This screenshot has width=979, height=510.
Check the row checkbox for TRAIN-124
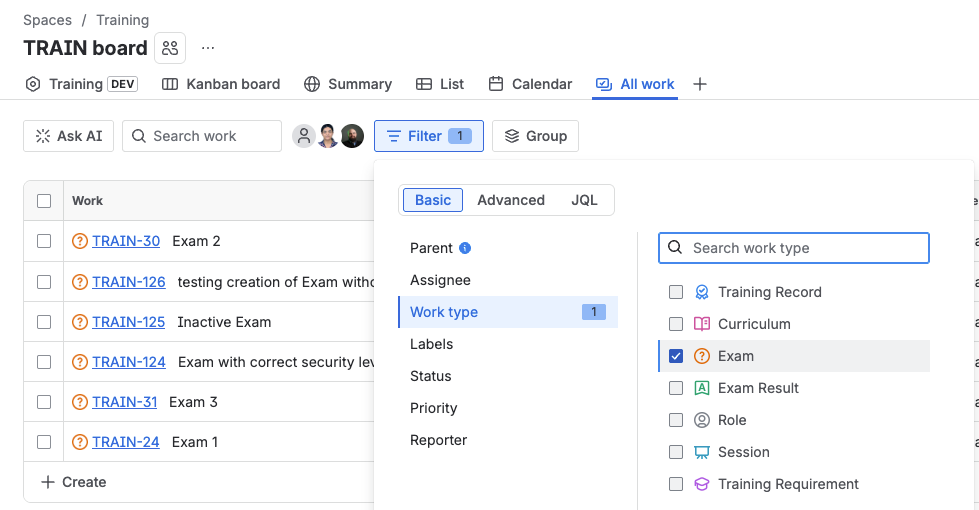44,362
